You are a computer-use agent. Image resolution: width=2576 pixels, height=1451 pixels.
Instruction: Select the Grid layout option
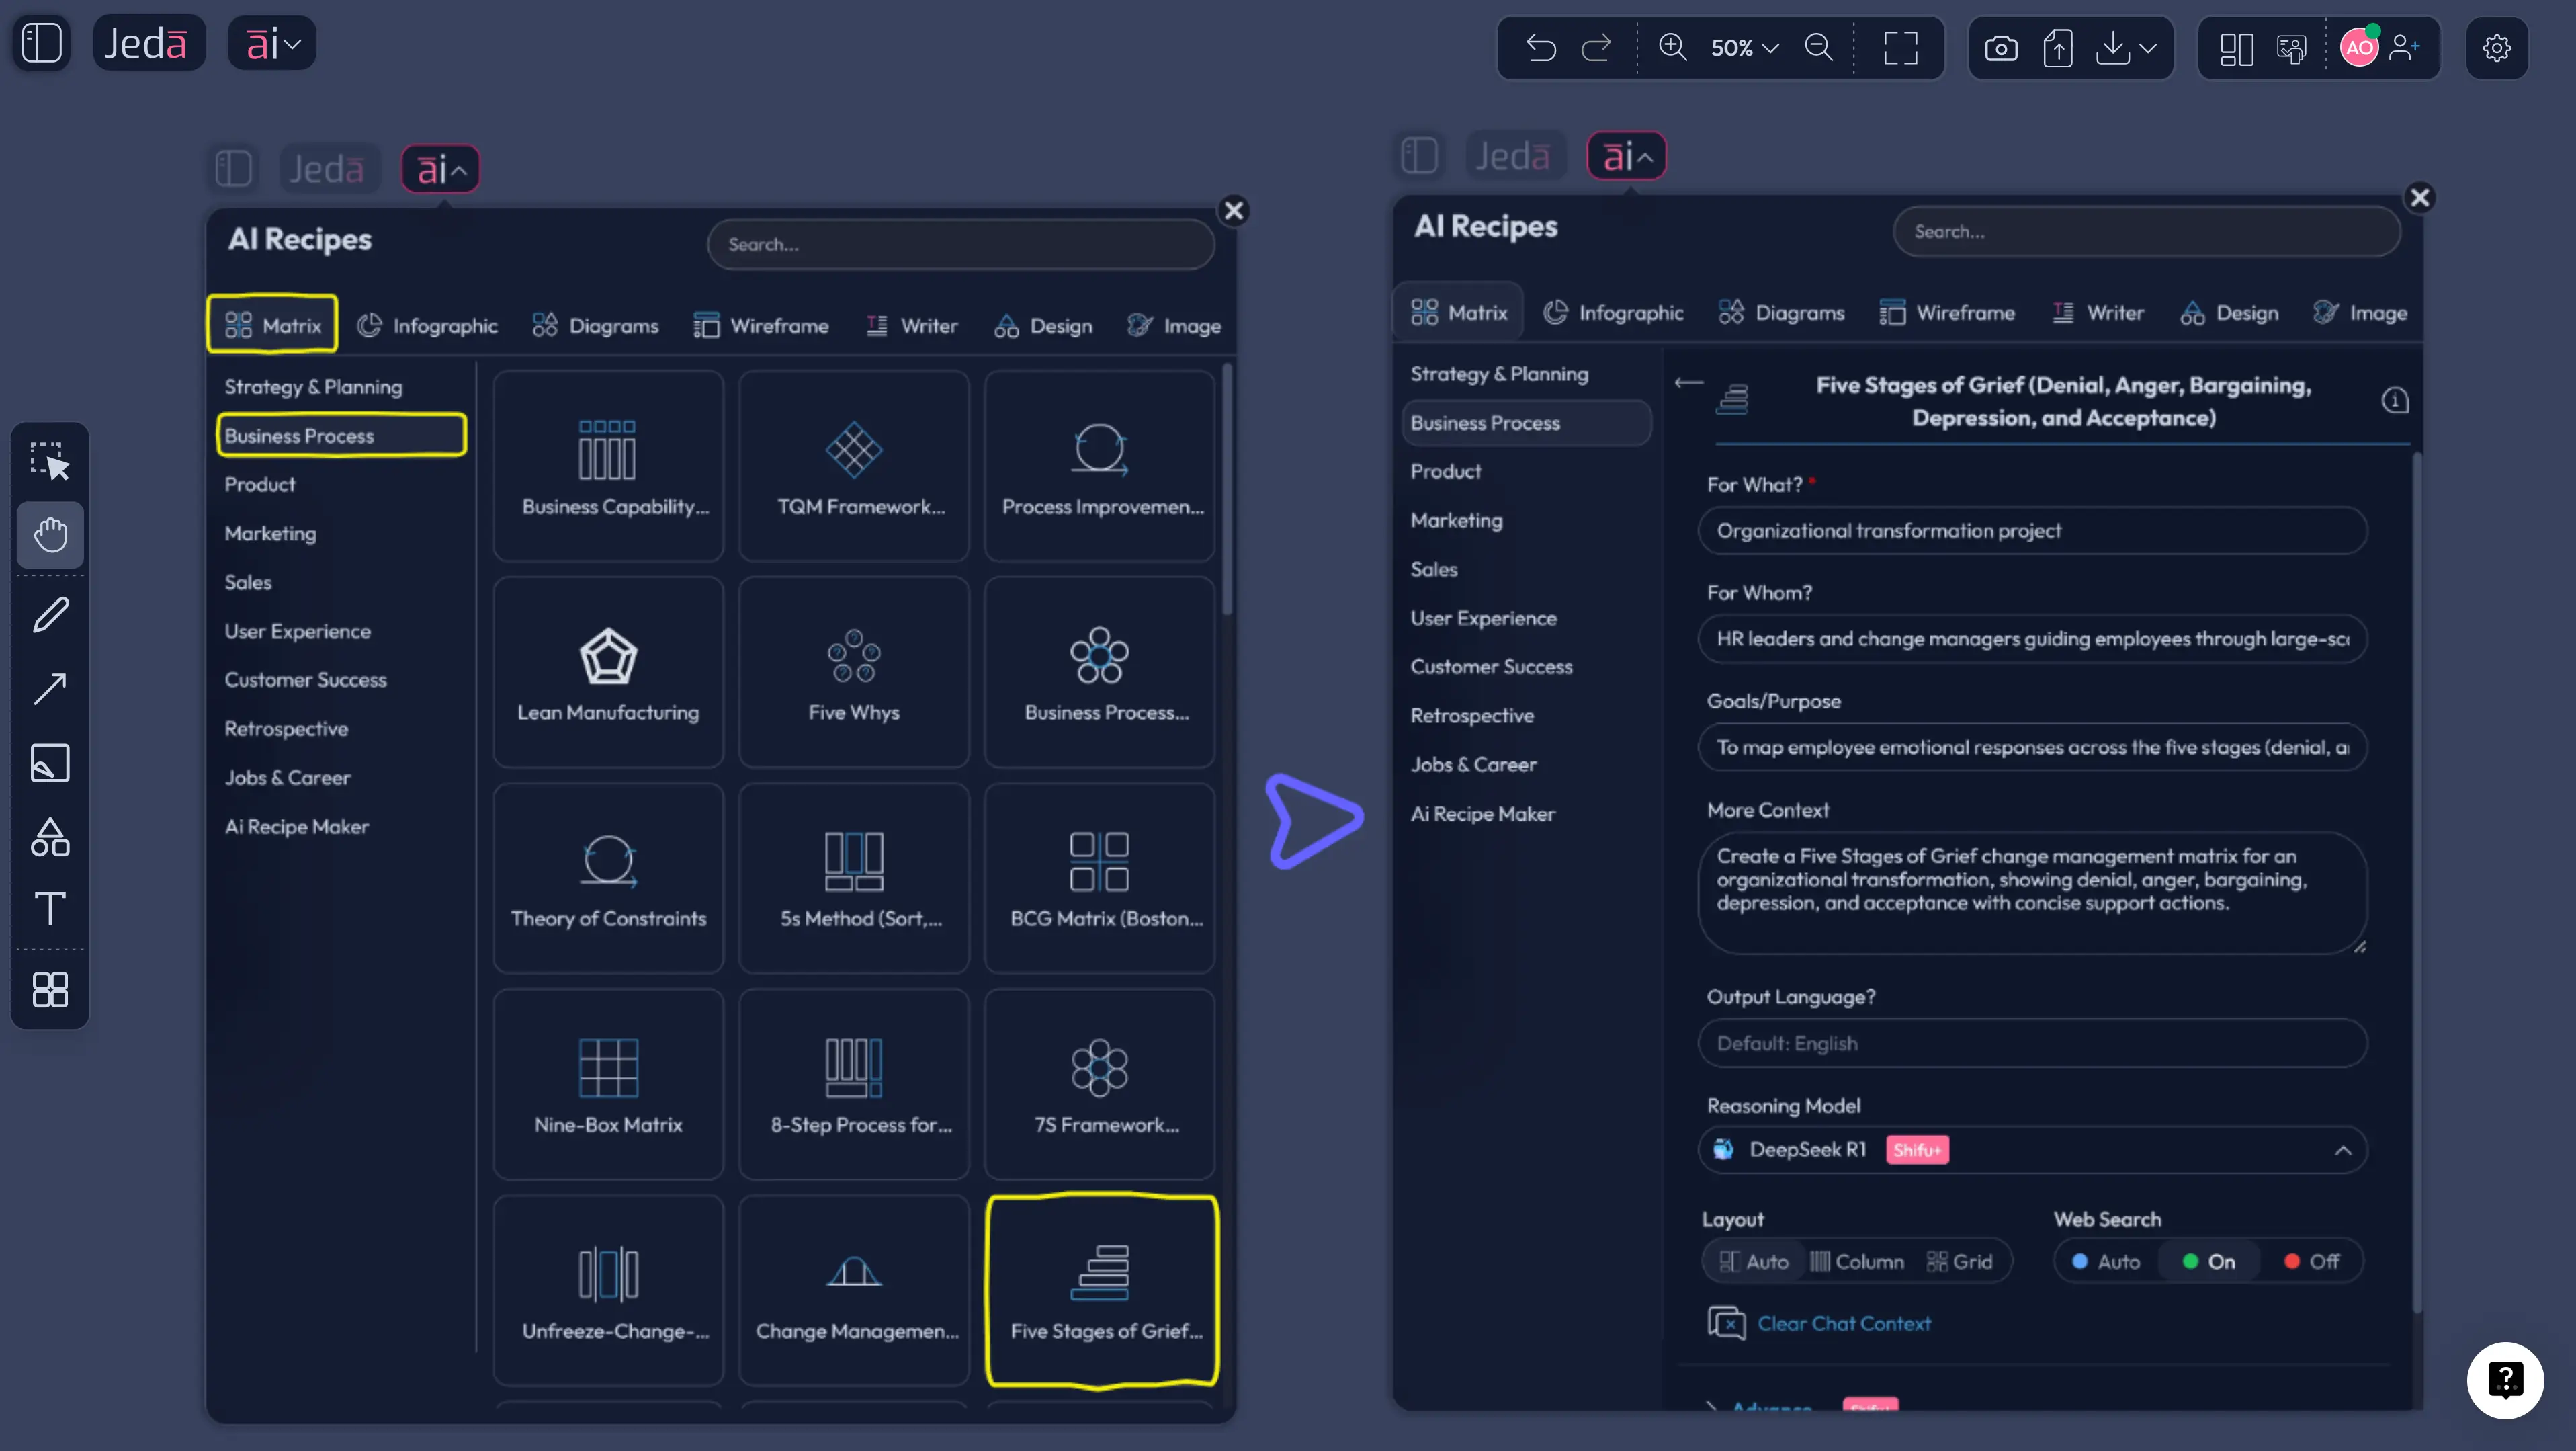click(x=1960, y=1261)
